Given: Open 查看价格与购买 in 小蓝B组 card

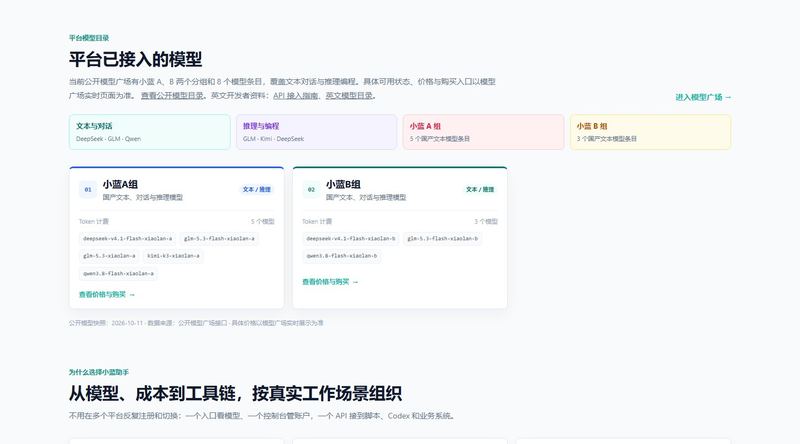Looking at the screenshot, I should (x=330, y=282).
